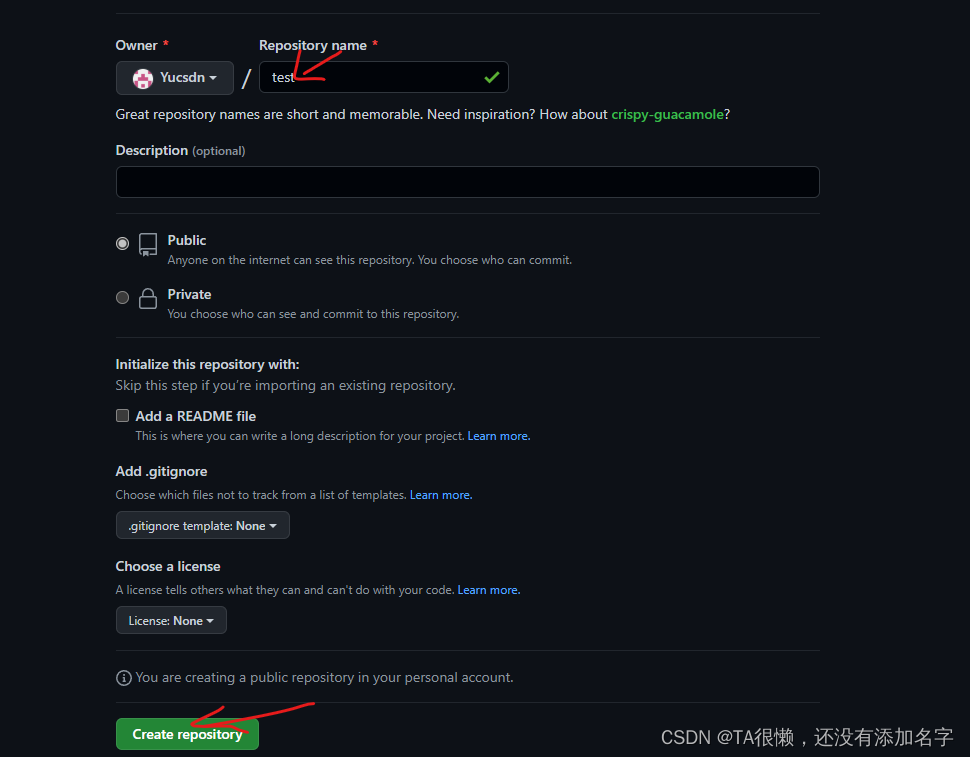Click the Add a README file label
Image resolution: width=970 pixels, height=757 pixels.
(x=195, y=416)
